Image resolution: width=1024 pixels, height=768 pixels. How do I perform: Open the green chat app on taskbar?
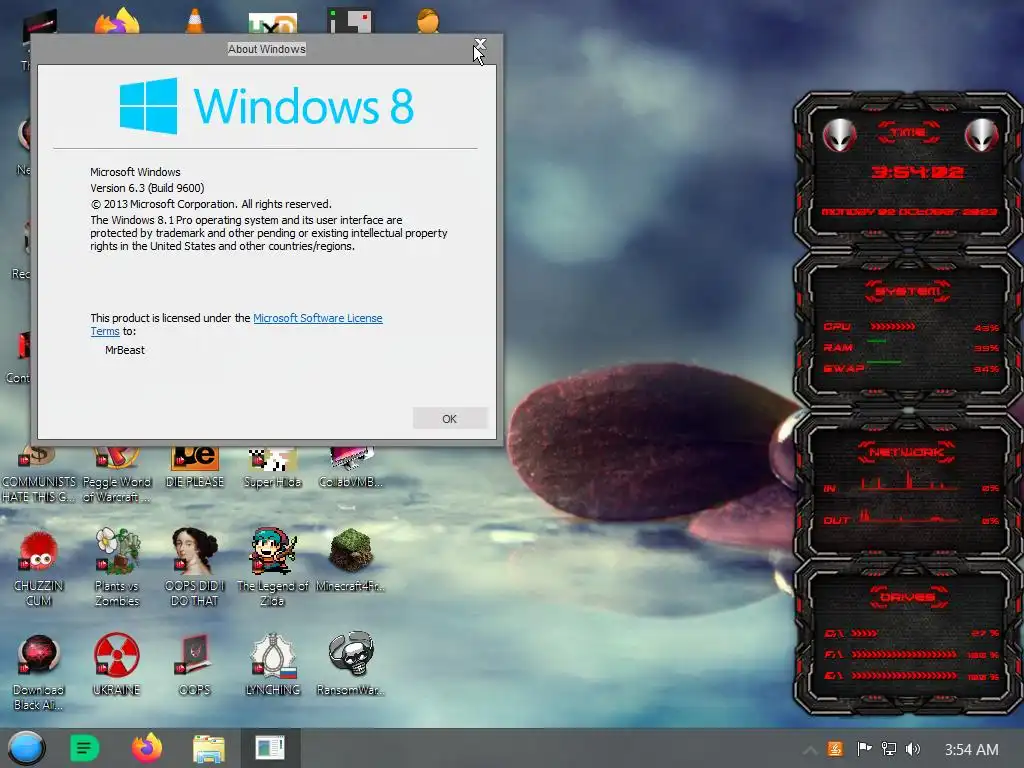click(84, 748)
